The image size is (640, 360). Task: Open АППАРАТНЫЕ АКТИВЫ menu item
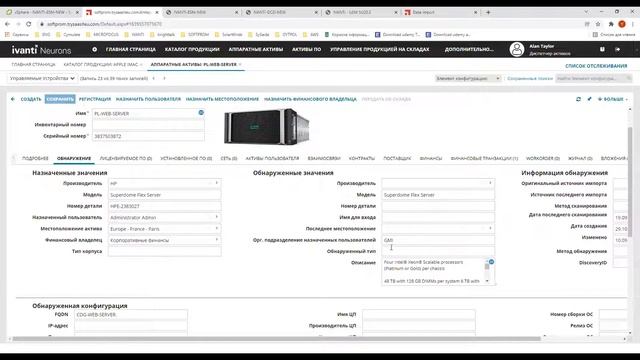pos(256,49)
